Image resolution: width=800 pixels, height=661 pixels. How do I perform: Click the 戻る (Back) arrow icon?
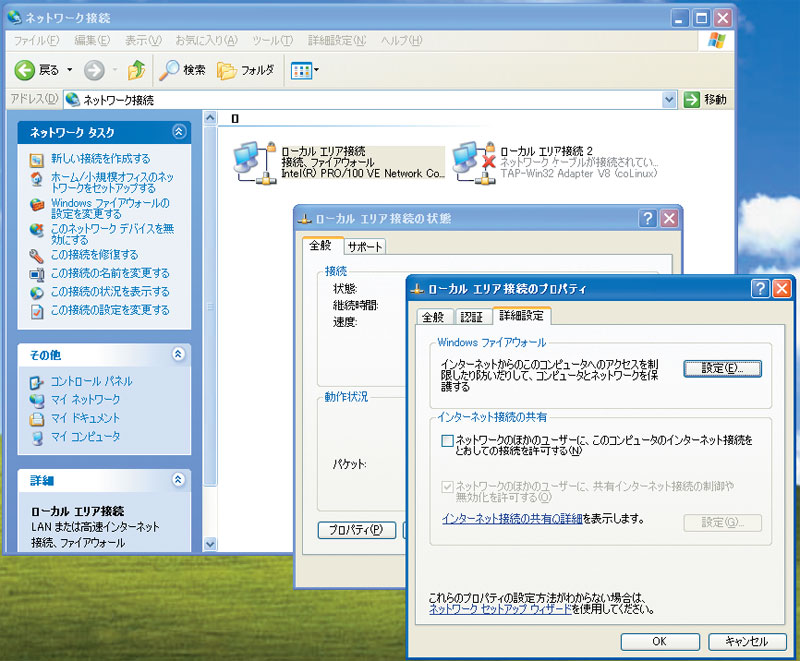click(x=22, y=70)
